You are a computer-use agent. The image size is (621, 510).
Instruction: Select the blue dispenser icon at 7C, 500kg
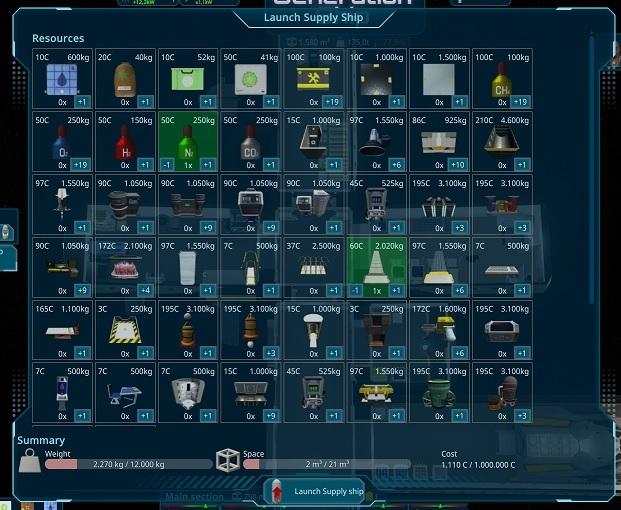pyautogui.click(x=62, y=393)
